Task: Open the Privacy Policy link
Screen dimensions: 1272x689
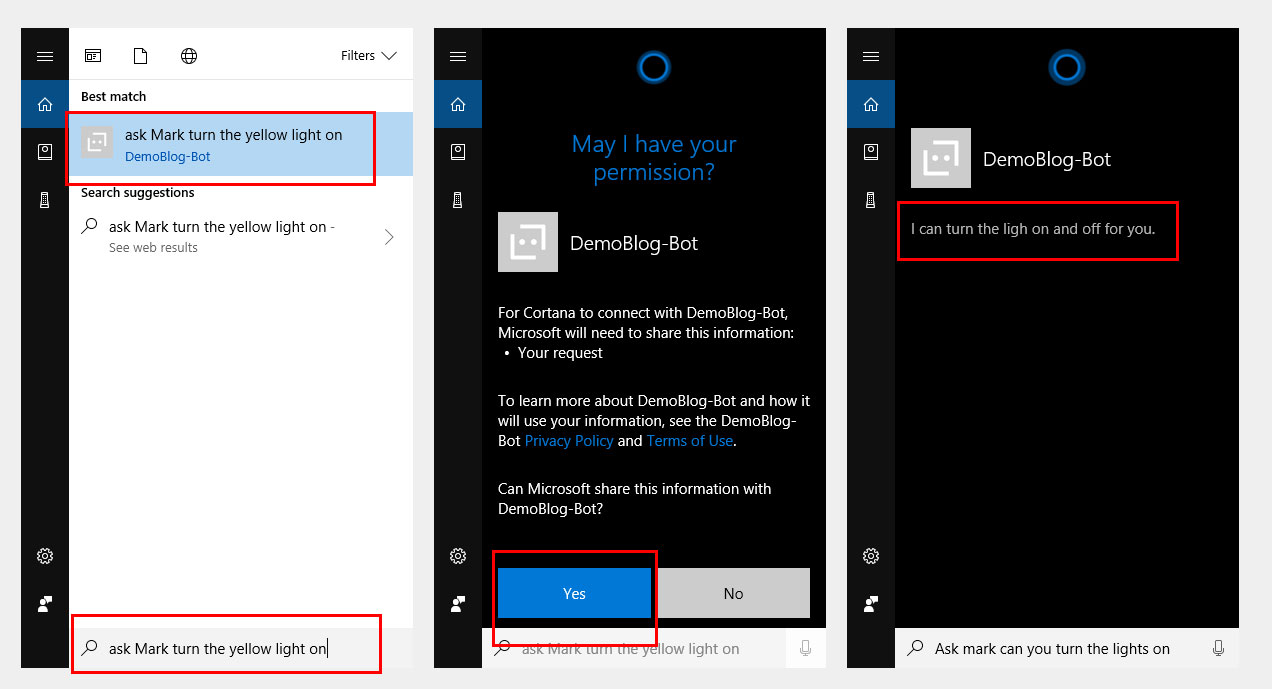Action: point(569,441)
